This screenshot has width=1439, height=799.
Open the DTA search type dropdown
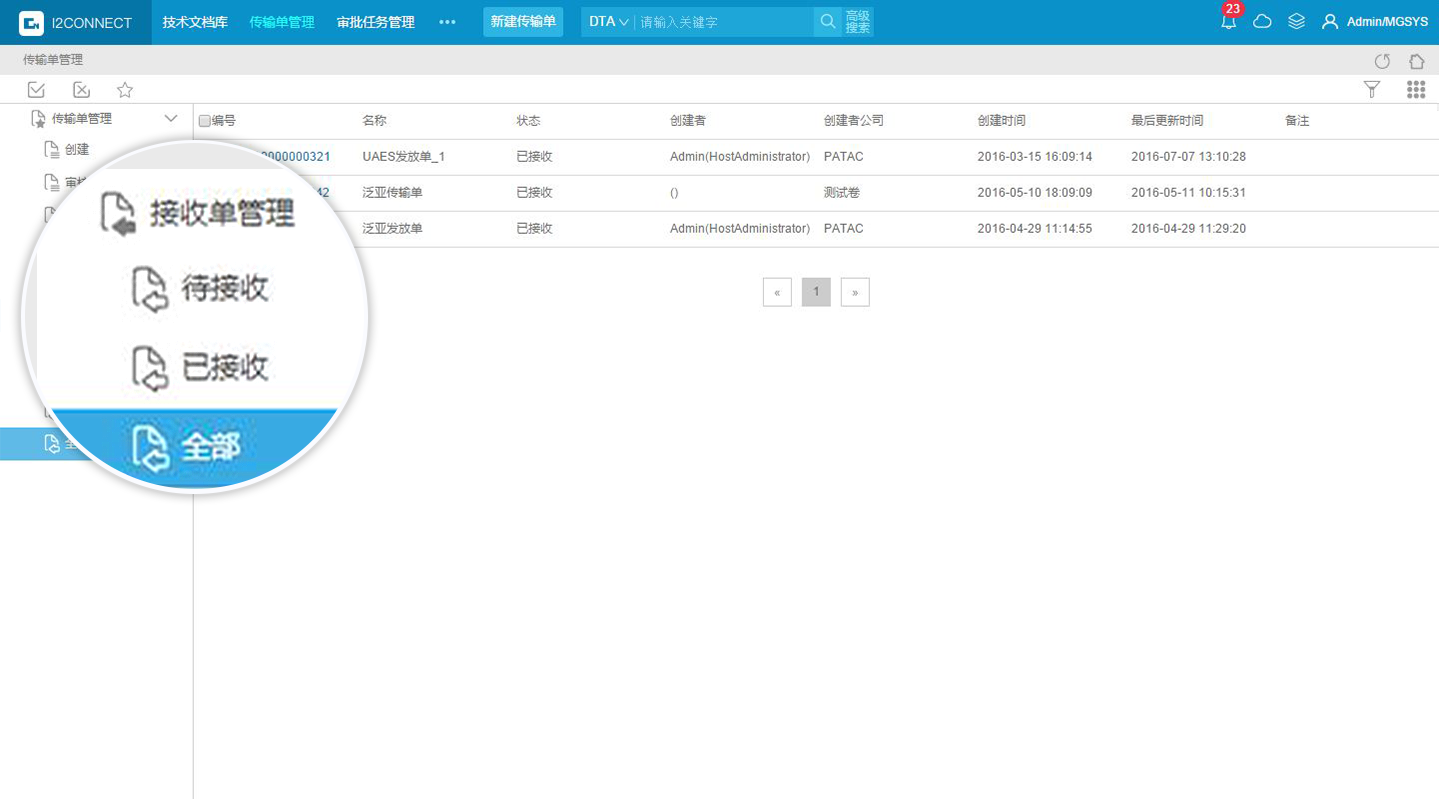[609, 22]
